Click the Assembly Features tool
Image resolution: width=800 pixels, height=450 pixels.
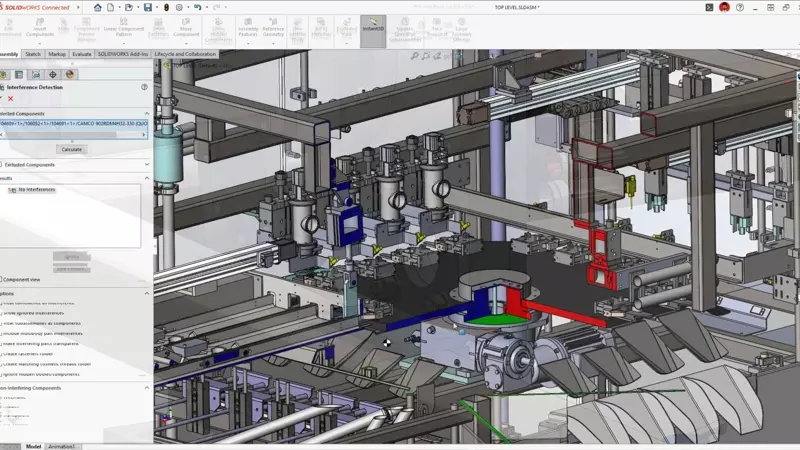coord(248,28)
